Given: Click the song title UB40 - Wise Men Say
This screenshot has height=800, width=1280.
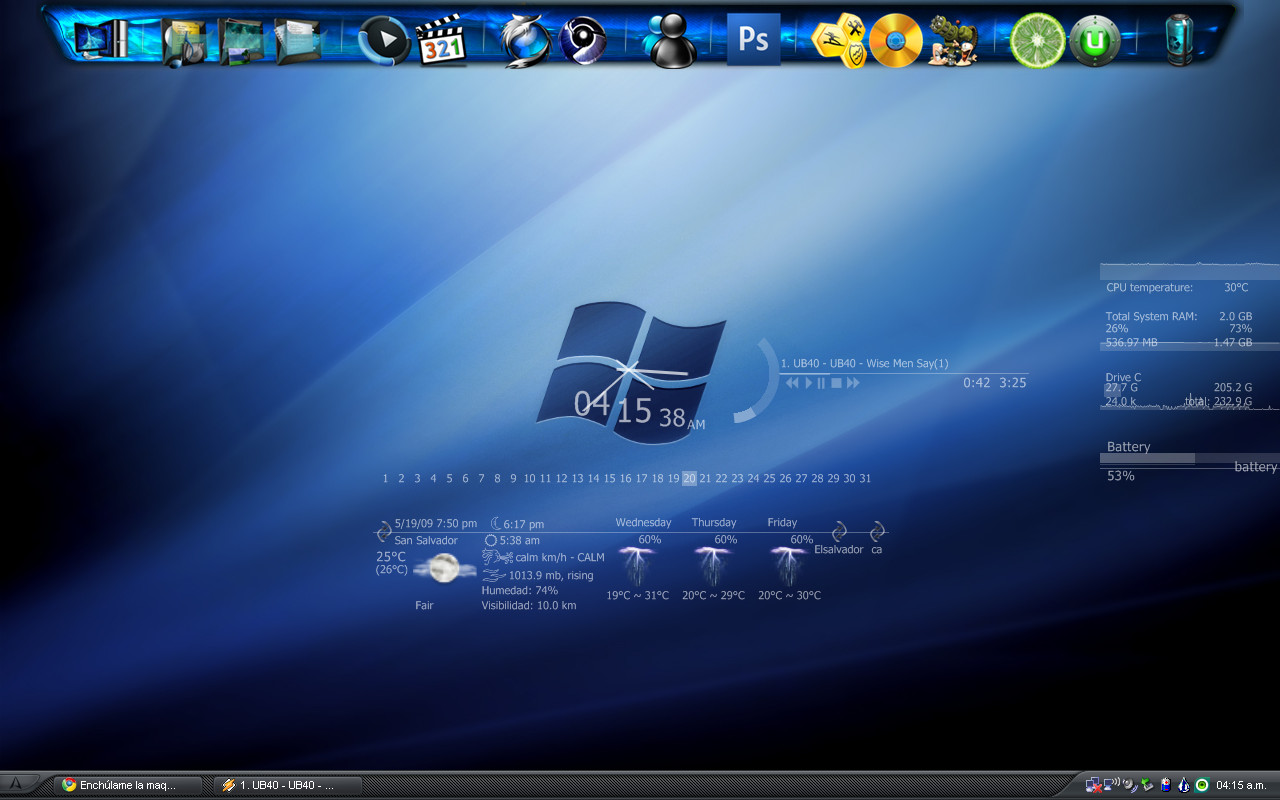Looking at the screenshot, I should [864, 363].
